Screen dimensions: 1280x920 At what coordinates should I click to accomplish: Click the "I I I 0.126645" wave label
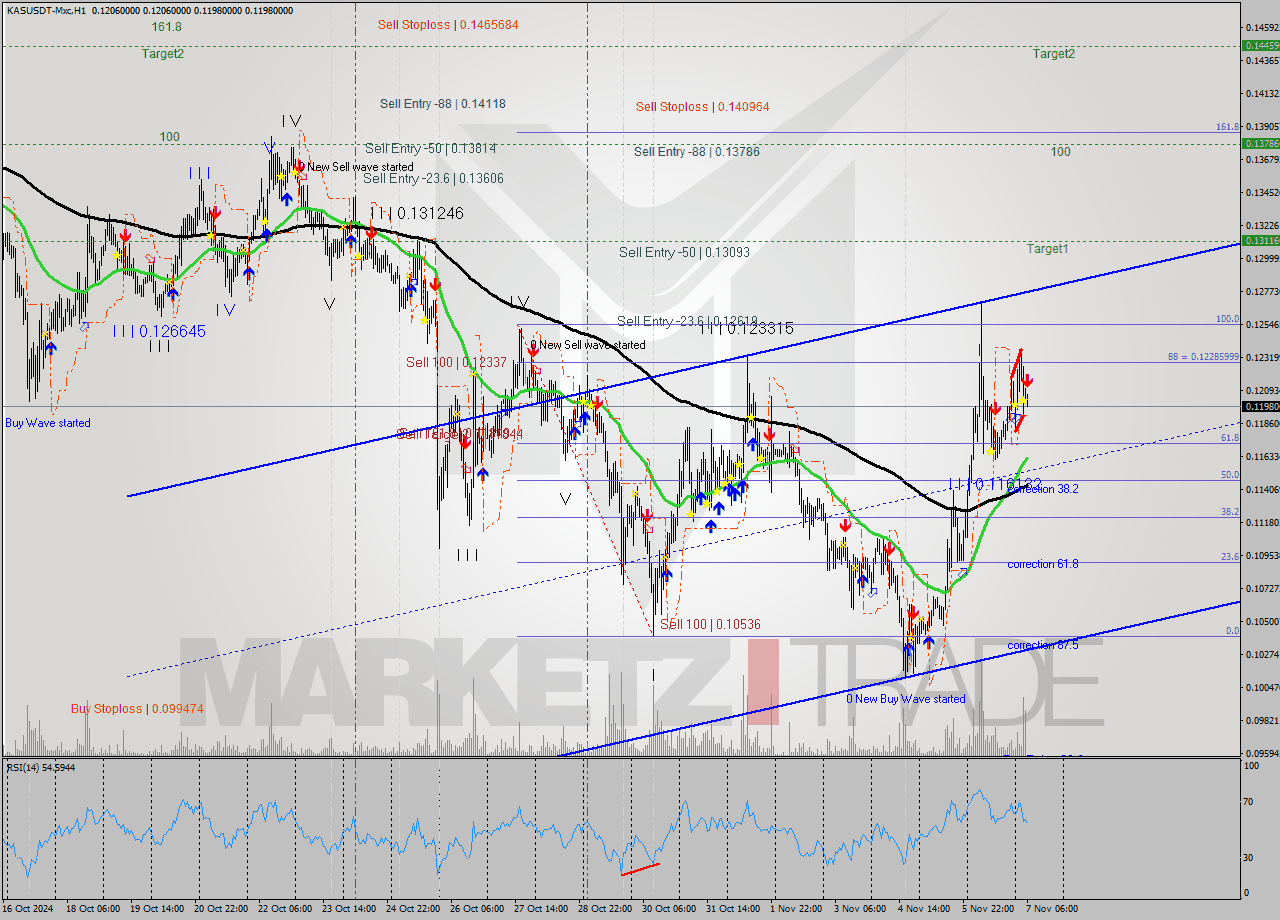point(159,331)
